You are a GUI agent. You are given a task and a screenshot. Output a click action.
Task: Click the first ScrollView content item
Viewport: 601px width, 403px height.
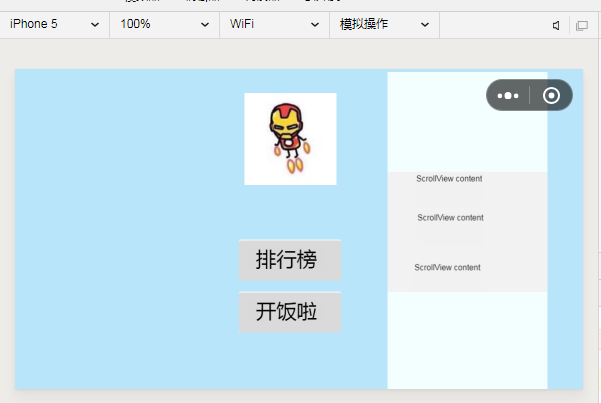449,179
